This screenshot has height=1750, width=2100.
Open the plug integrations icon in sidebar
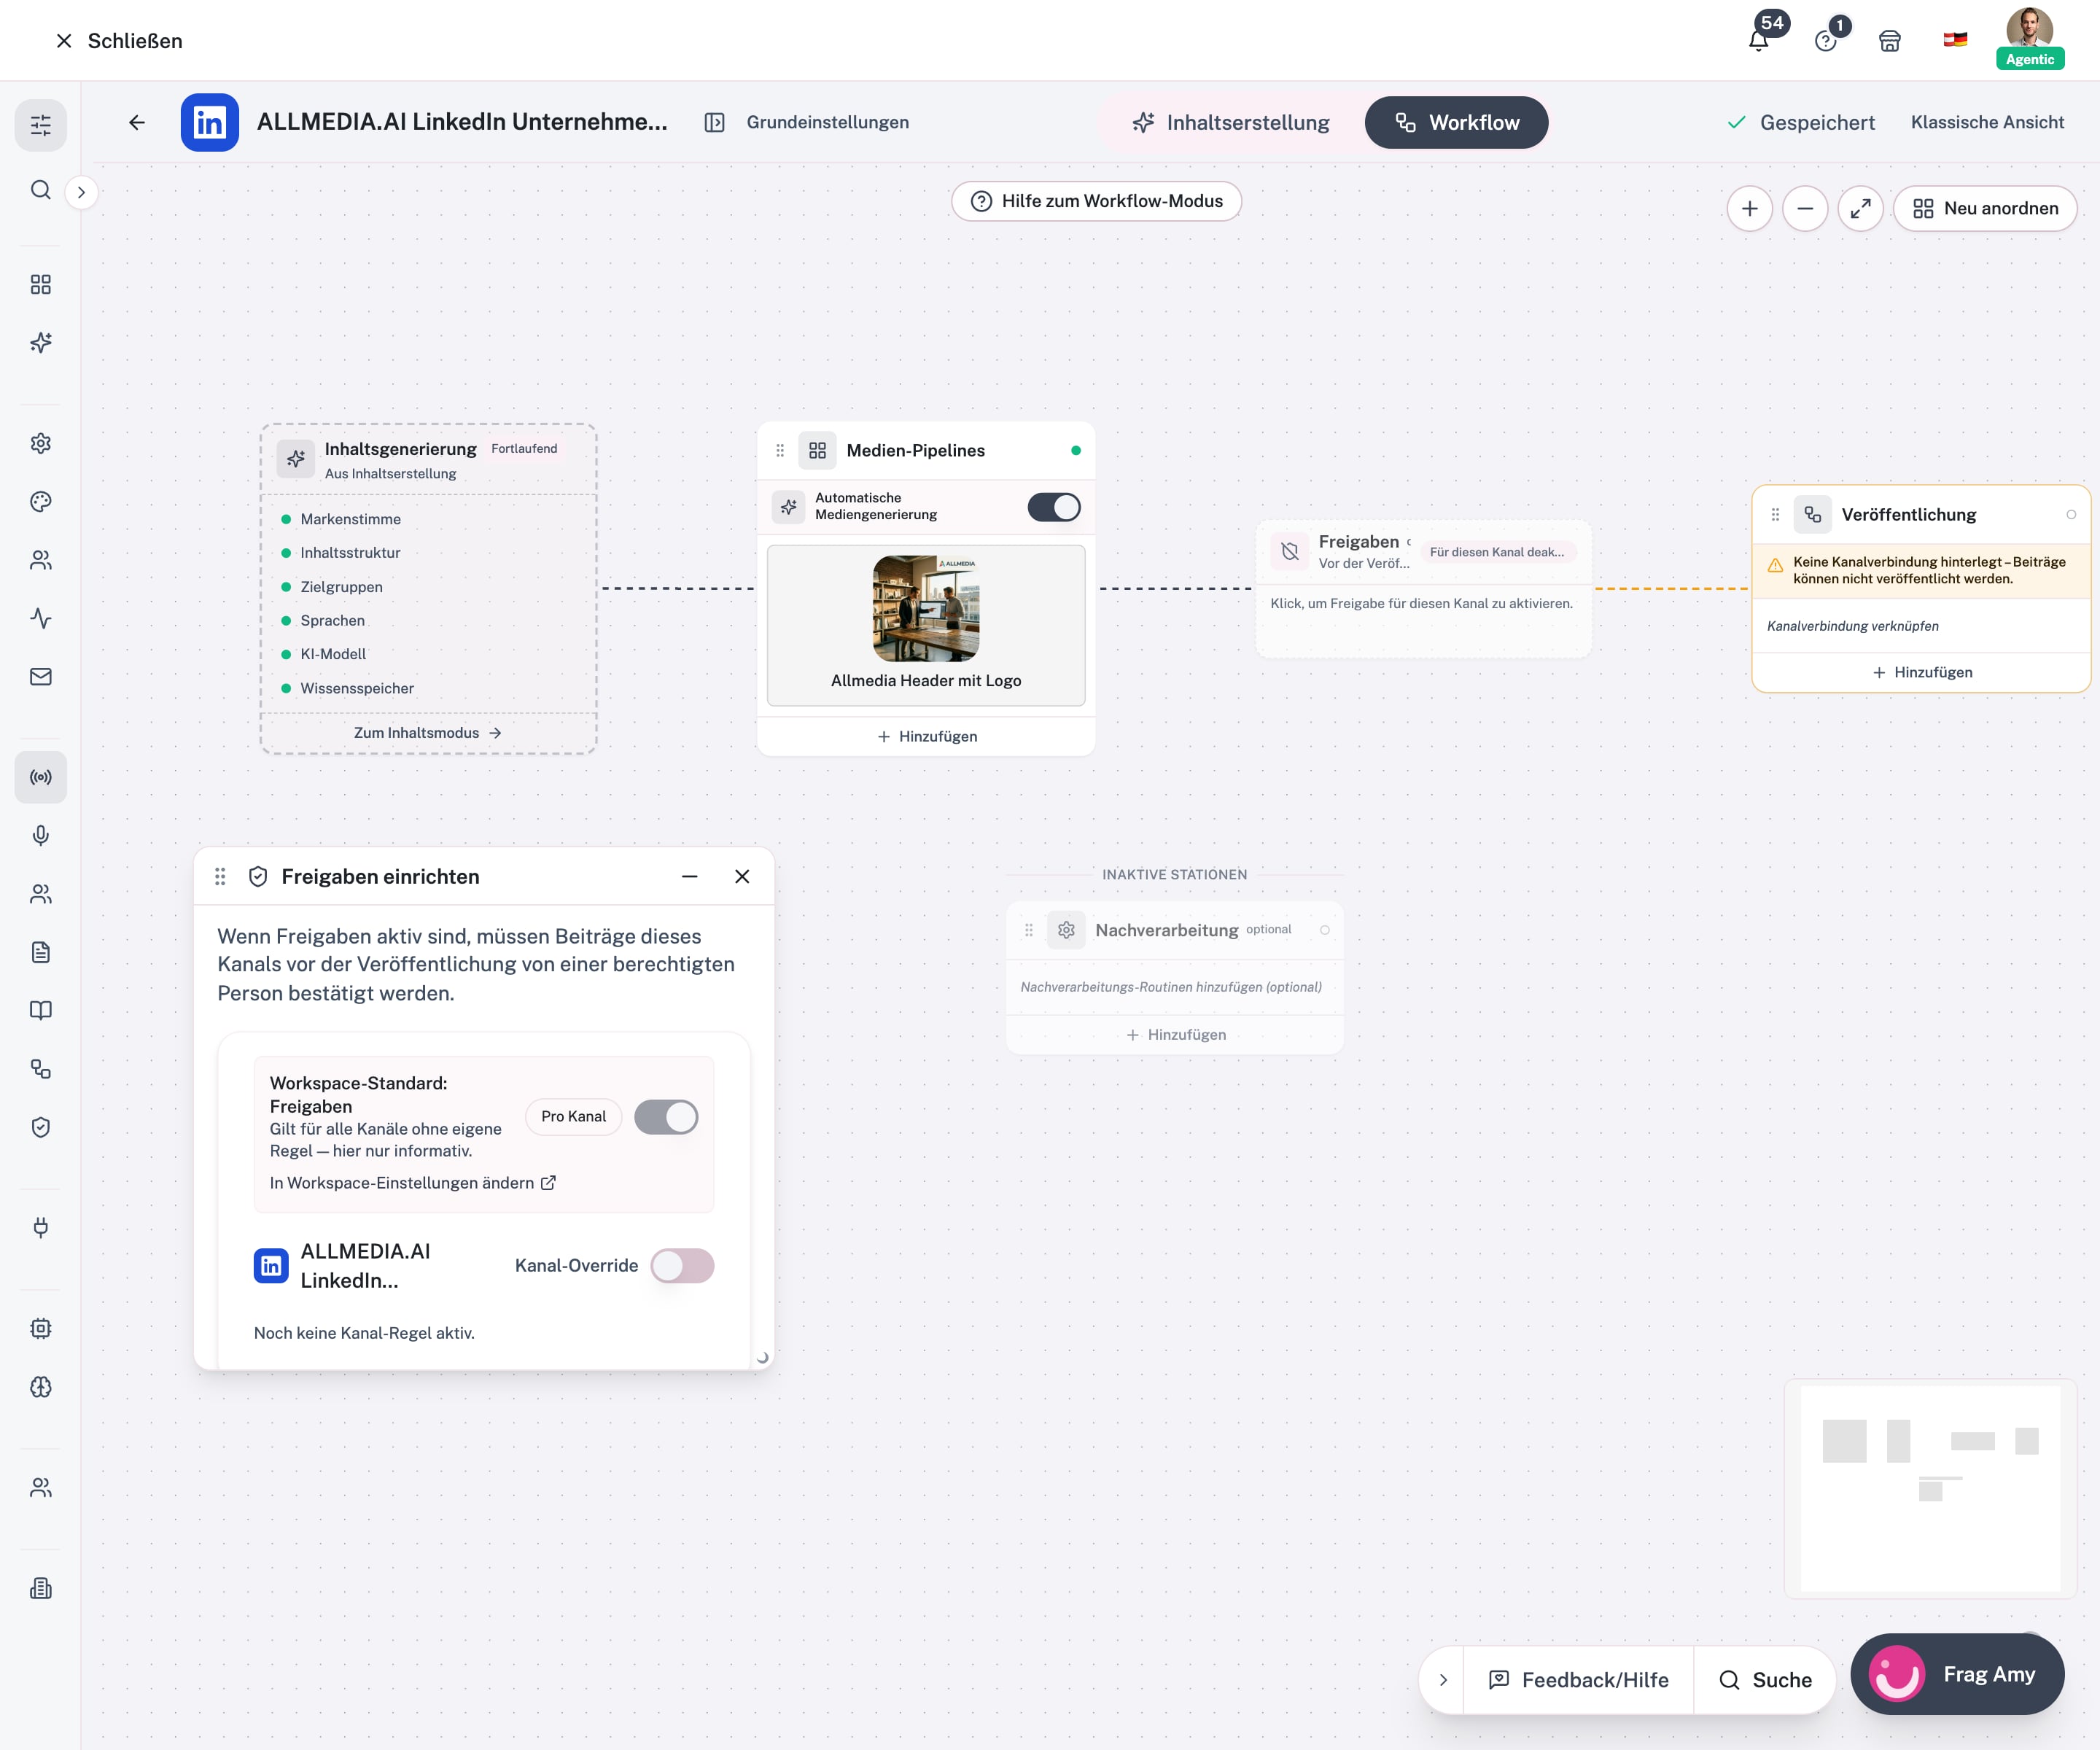(x=41, y=1227)
